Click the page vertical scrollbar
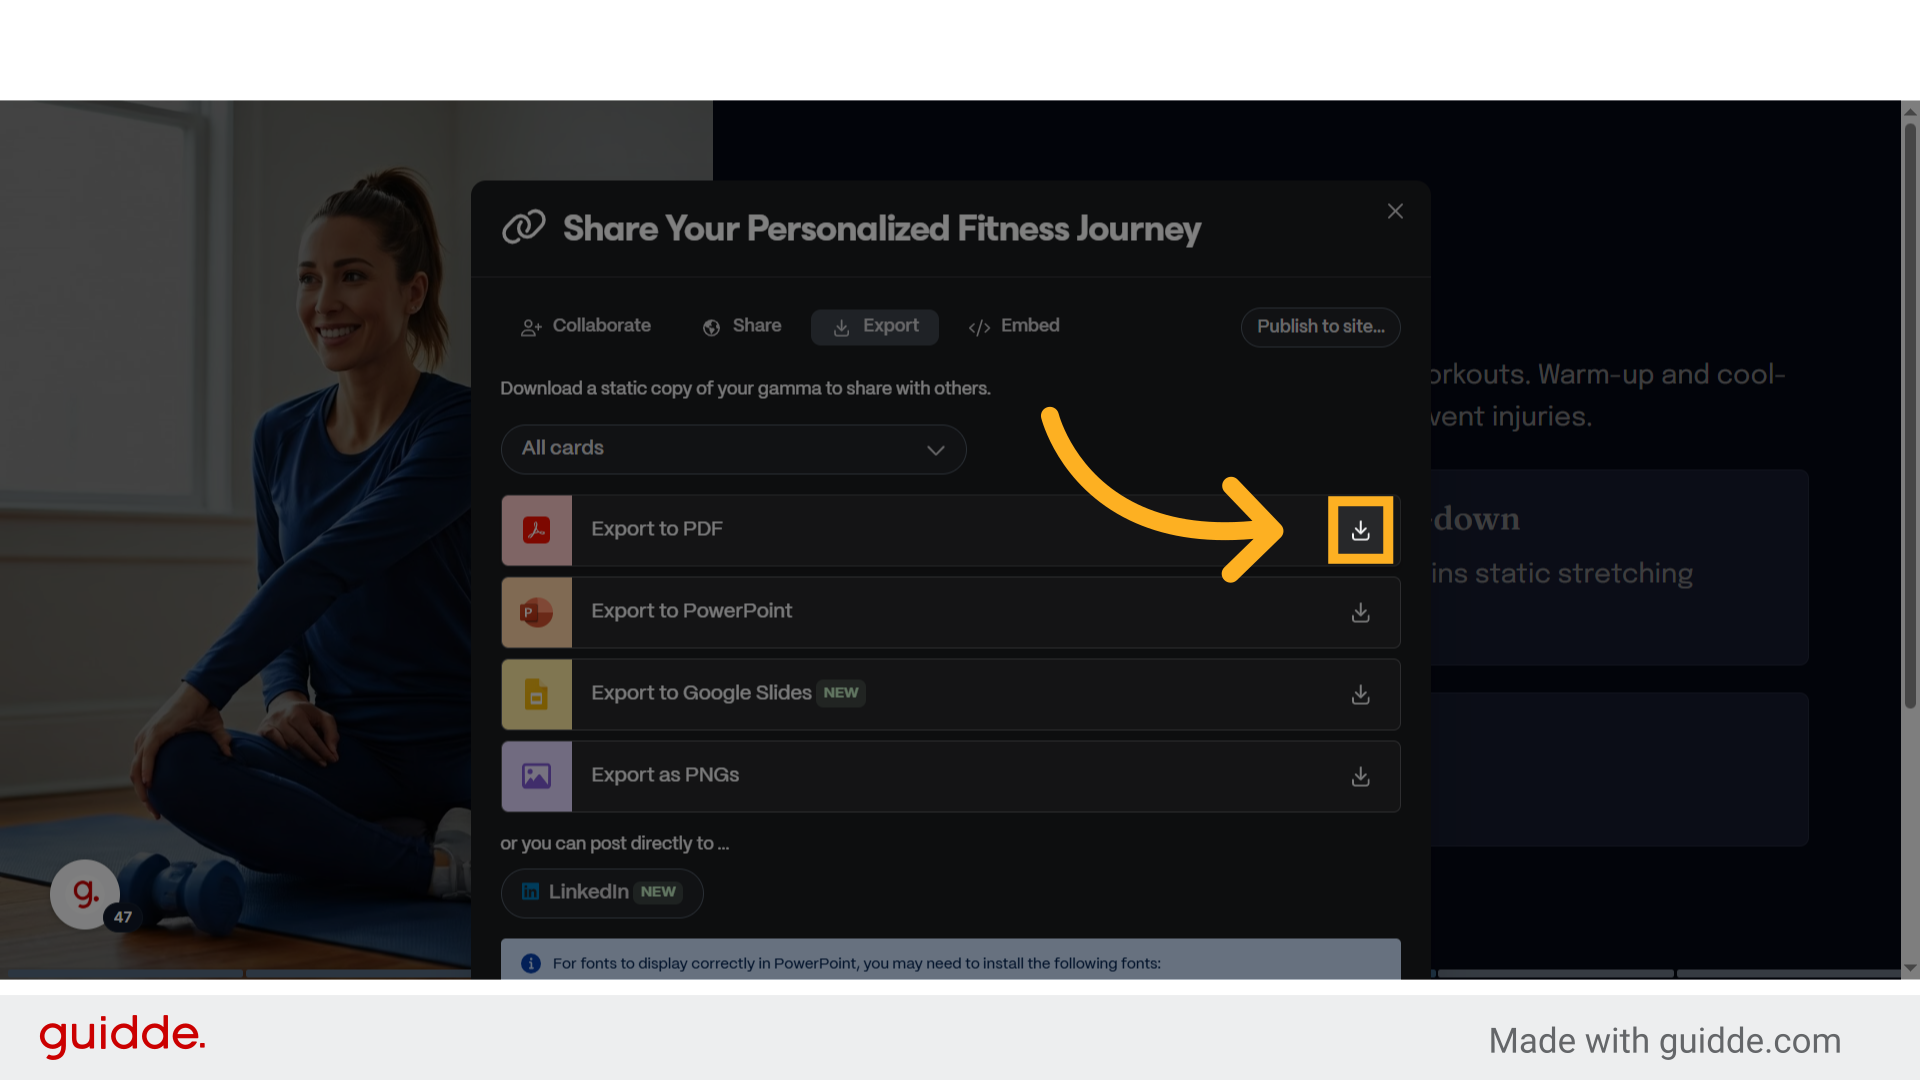 pos(1910,415)
